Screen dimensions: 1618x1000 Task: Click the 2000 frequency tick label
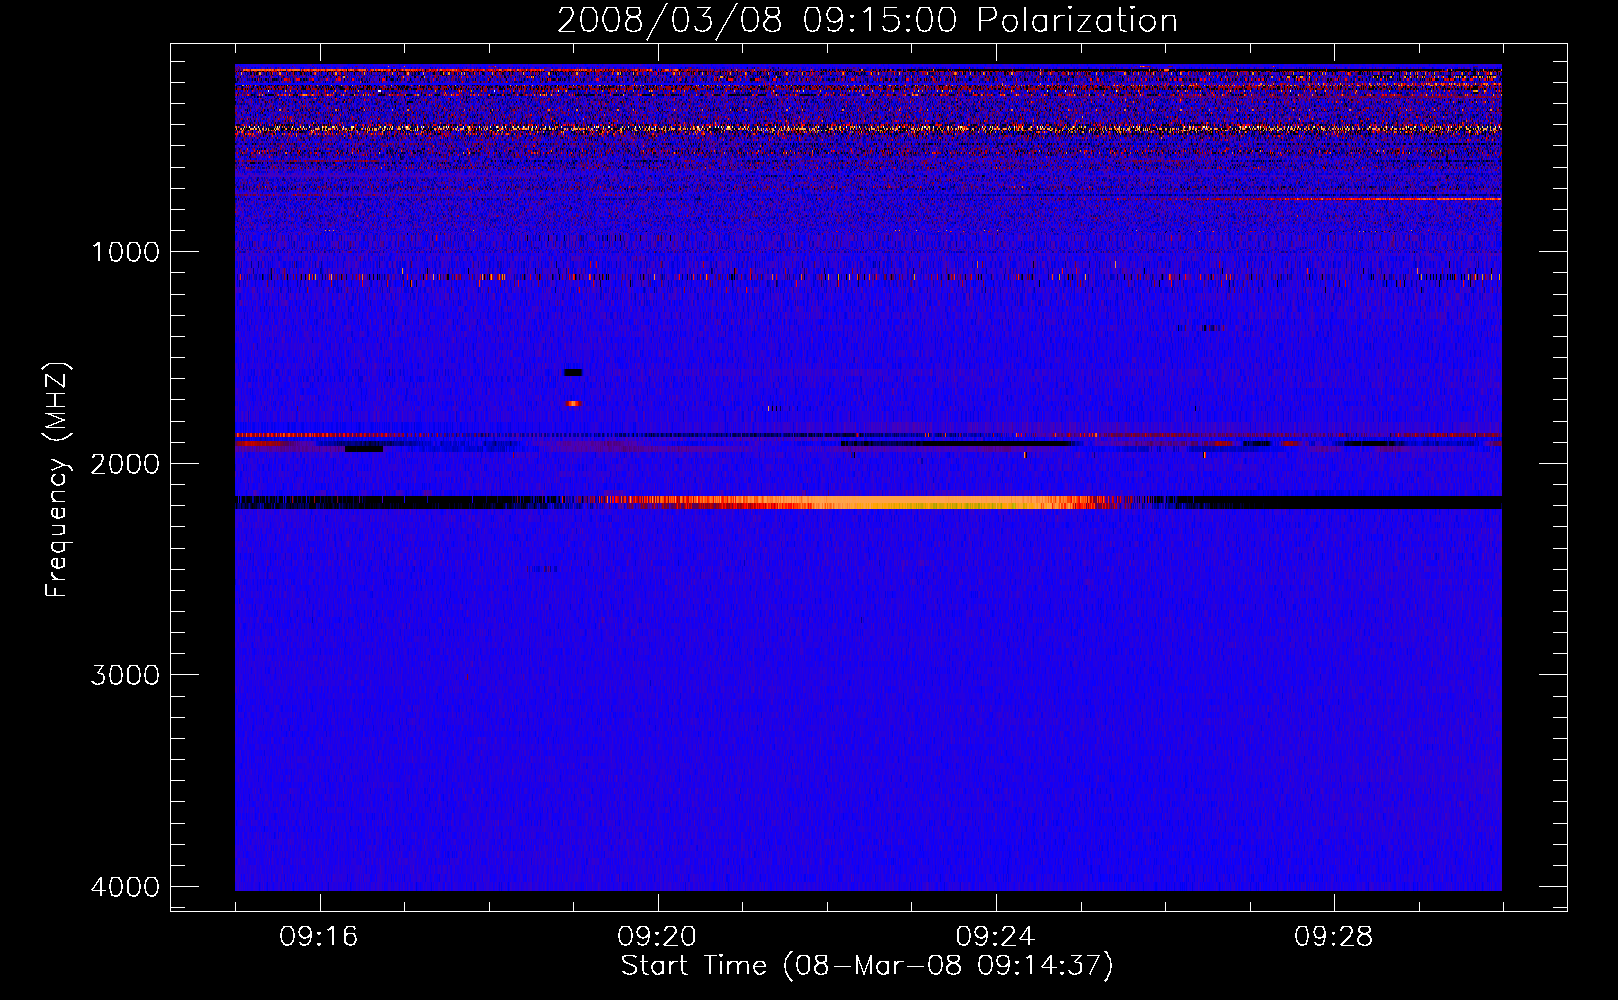click(x=125, y=463)
